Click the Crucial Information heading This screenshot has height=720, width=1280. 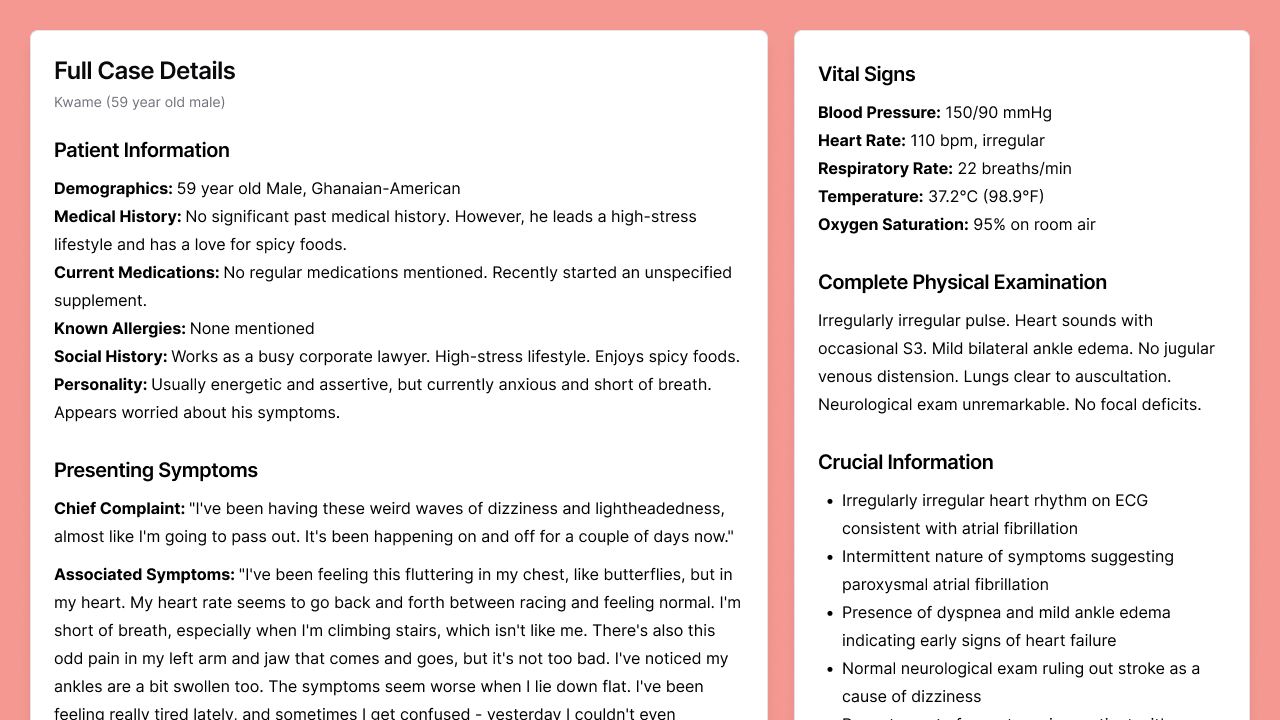click(x=905, y=462)
